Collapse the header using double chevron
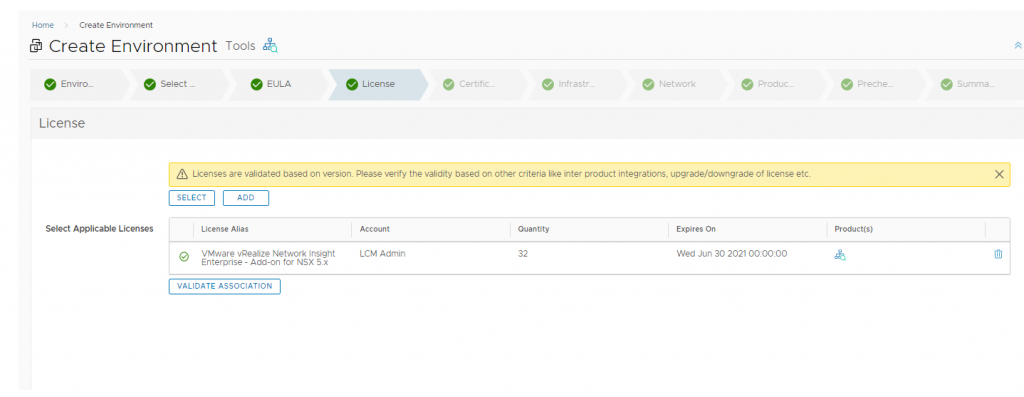Image resolution: width=1024 pixels, height=397 pixels. pyautogui.click(x=1017, y=46)
